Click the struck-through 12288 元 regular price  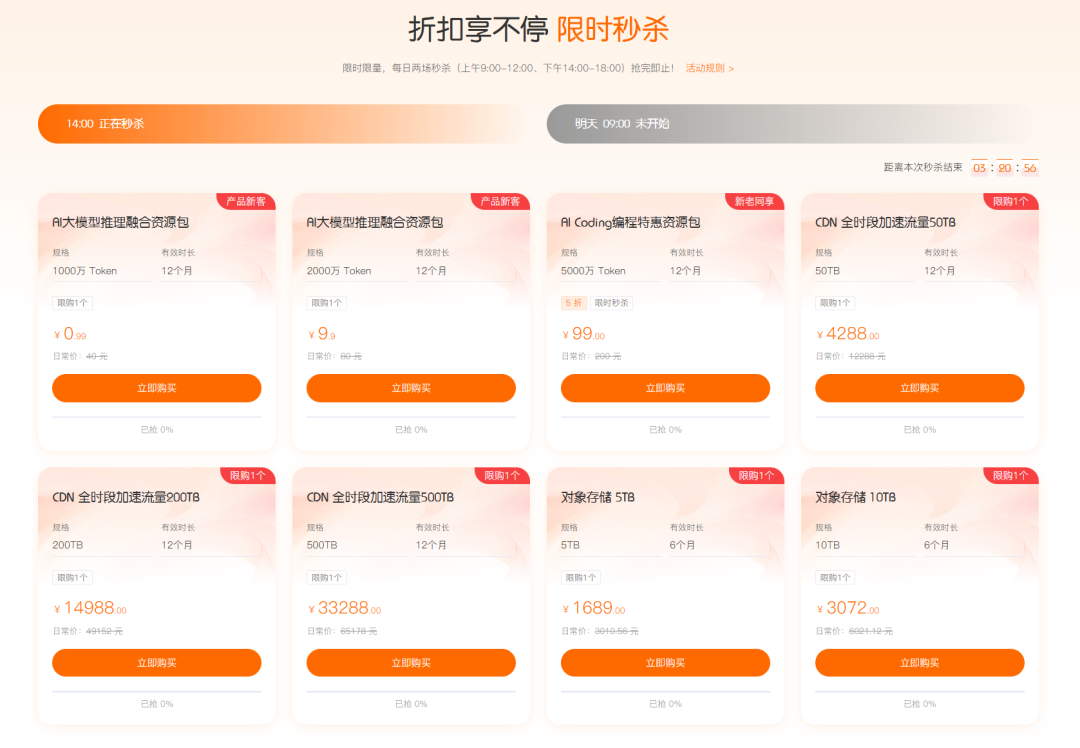coord(867,357)
